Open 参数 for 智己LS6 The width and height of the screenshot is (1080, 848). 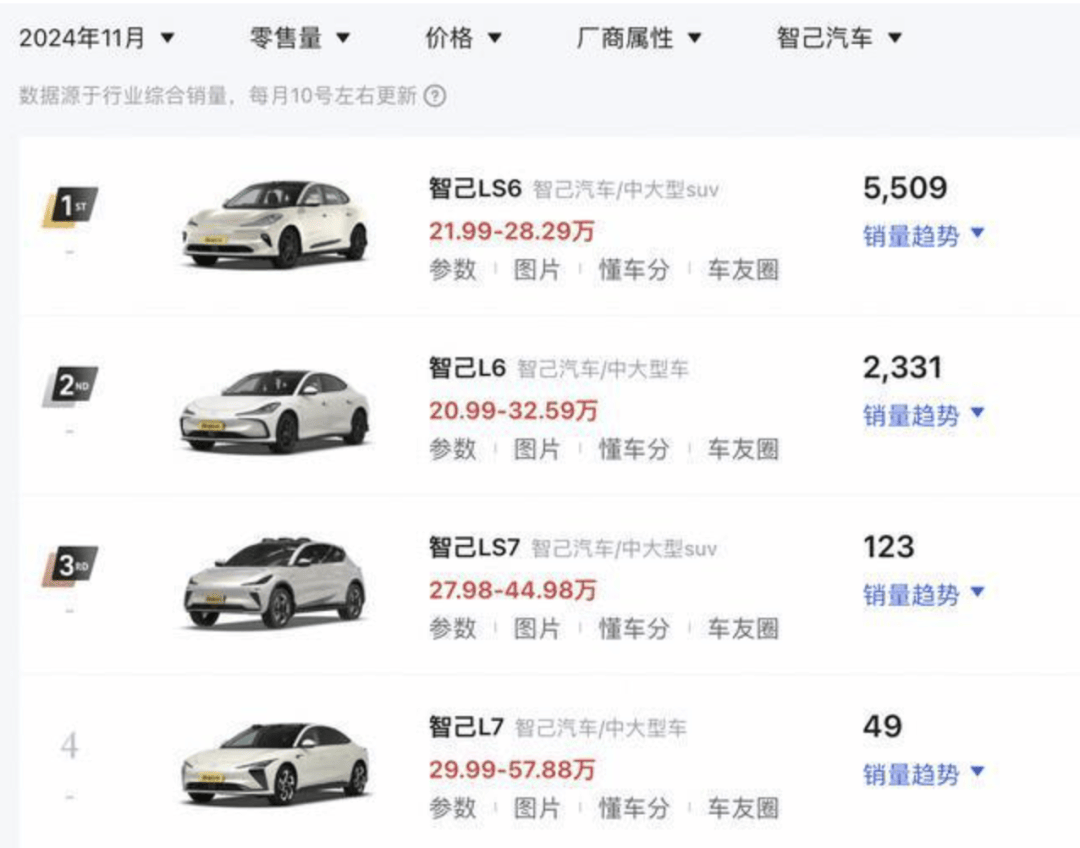453,269
